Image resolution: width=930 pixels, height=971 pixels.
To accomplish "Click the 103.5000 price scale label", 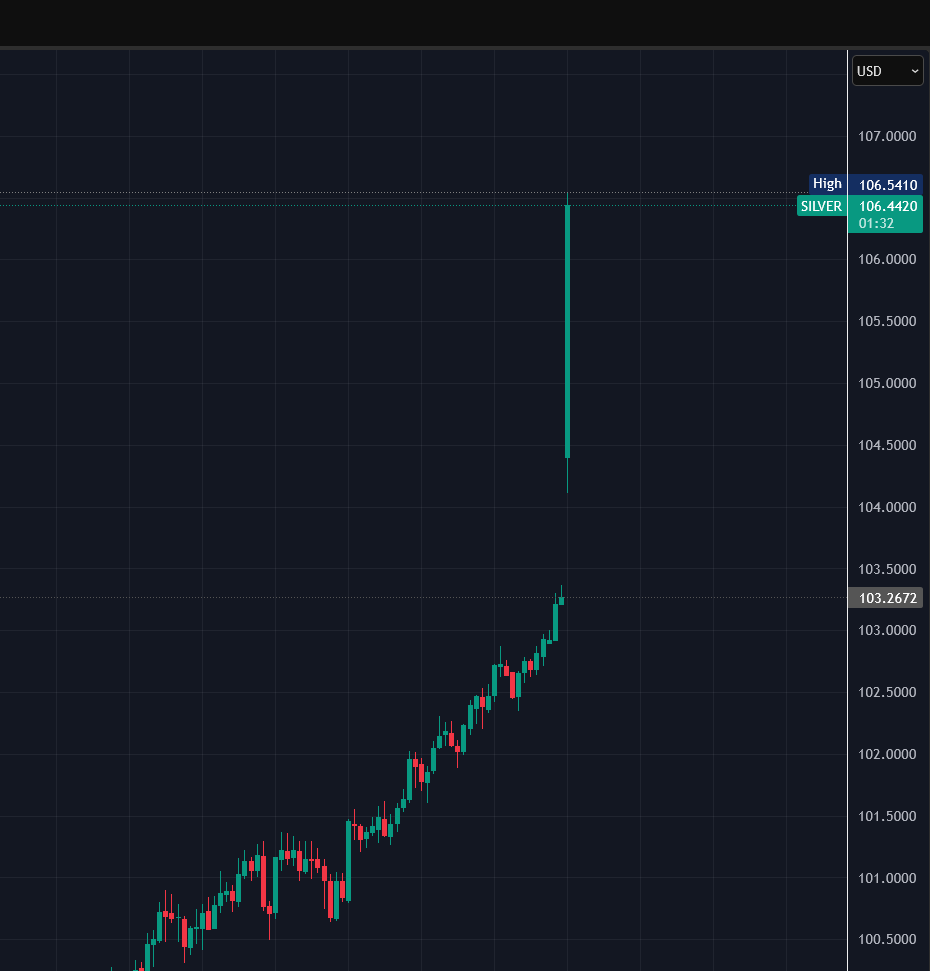I will pyautogui.click(x=887, y=569).
